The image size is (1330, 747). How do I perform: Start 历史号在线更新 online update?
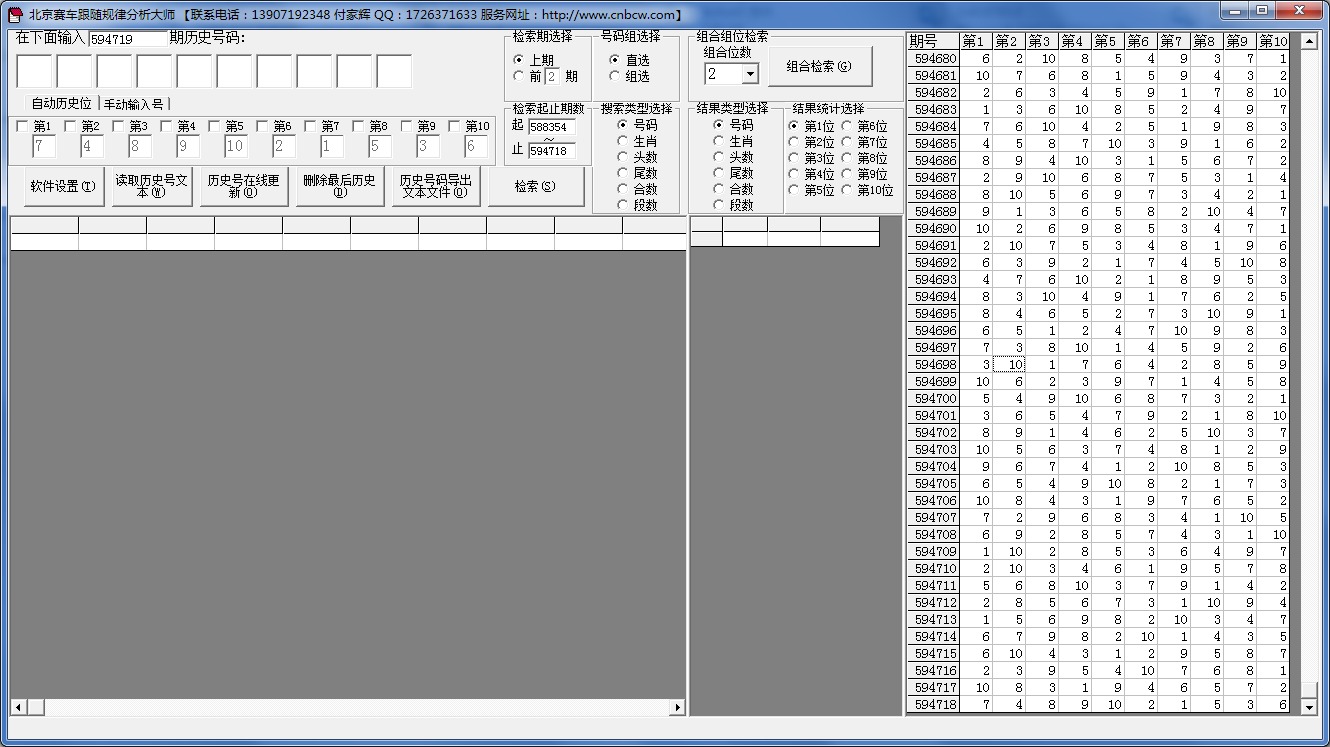(x=243, y=187)
